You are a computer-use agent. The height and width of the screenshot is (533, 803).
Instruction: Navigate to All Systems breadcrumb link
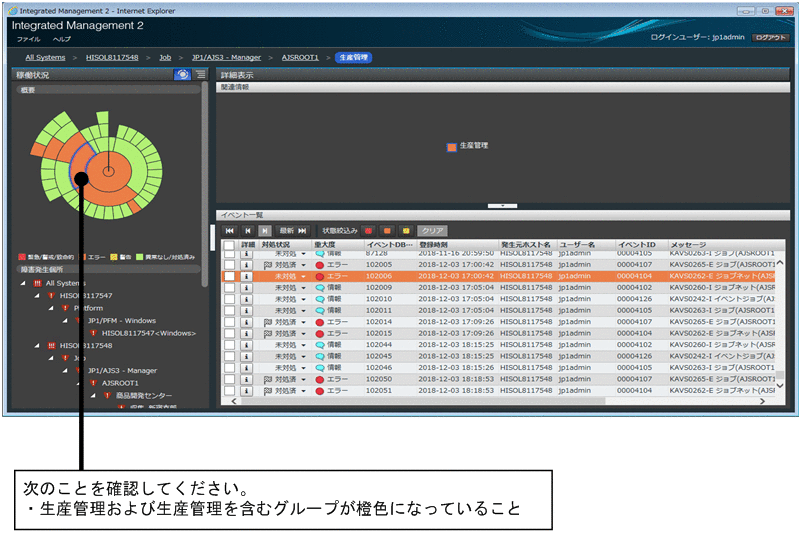45,57
